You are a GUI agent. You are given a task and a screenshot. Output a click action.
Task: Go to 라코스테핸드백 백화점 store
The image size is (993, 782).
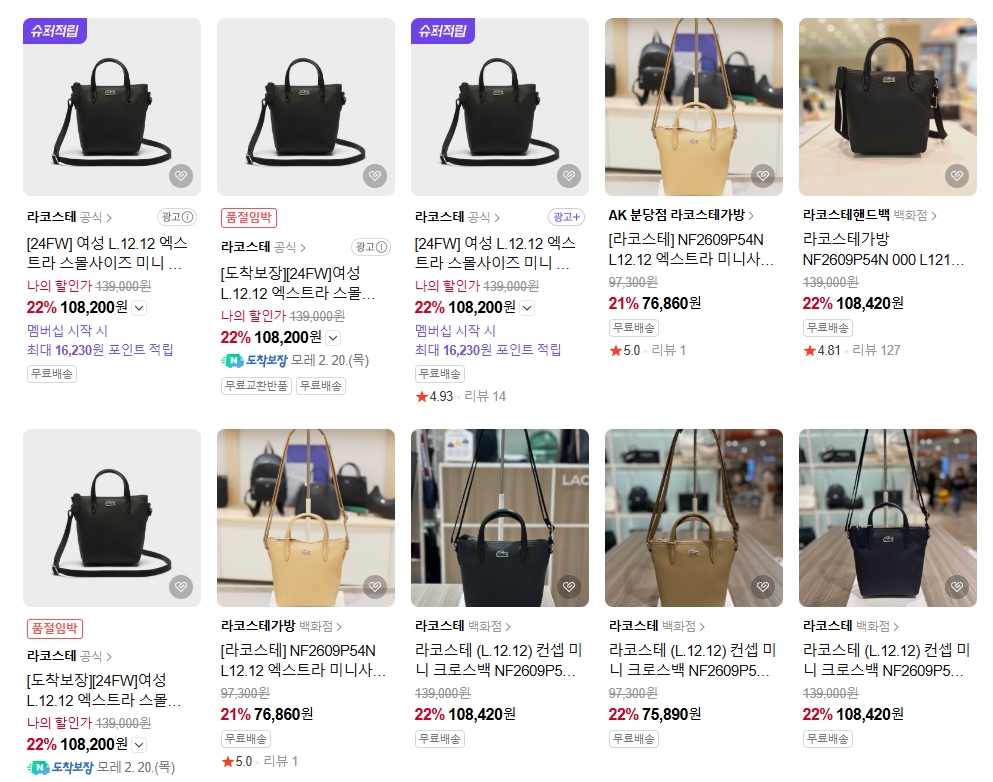click(870, 215)
